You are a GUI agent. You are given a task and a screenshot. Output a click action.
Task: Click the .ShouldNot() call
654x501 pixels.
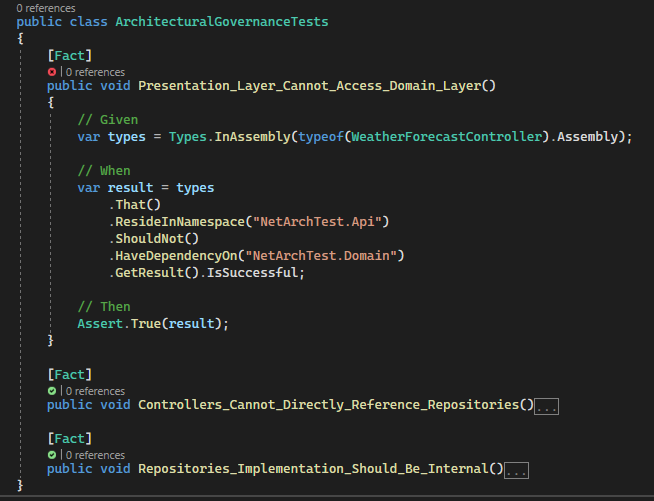click(x=153, y=239)
